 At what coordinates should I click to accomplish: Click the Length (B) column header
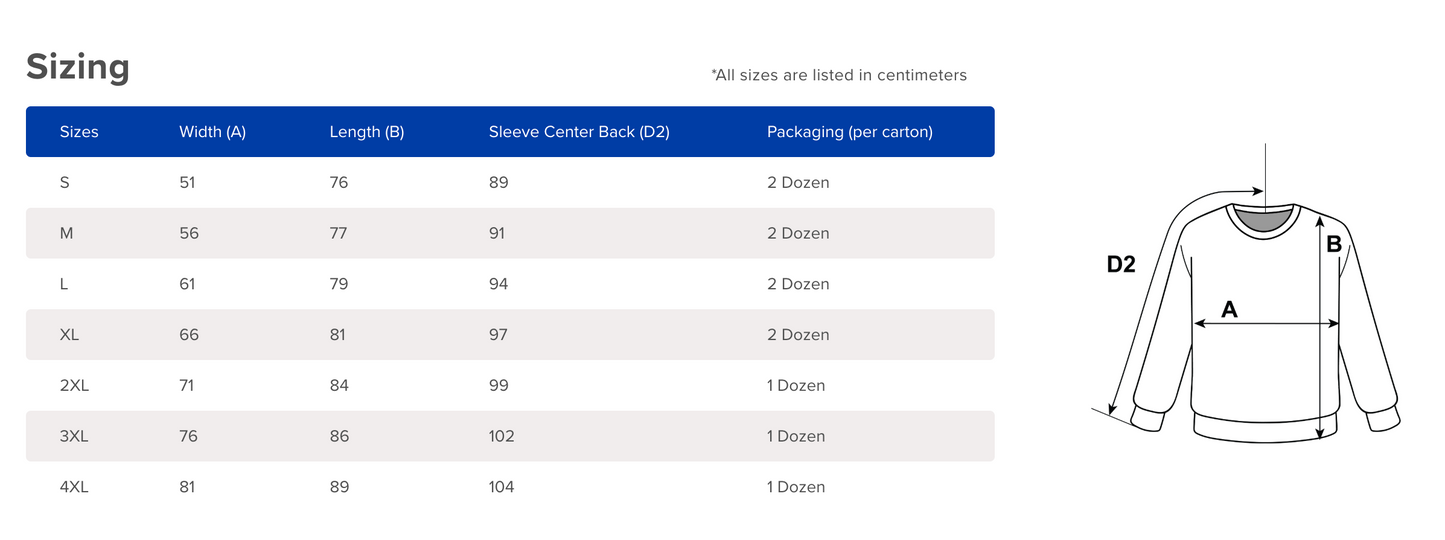point(366,132)
